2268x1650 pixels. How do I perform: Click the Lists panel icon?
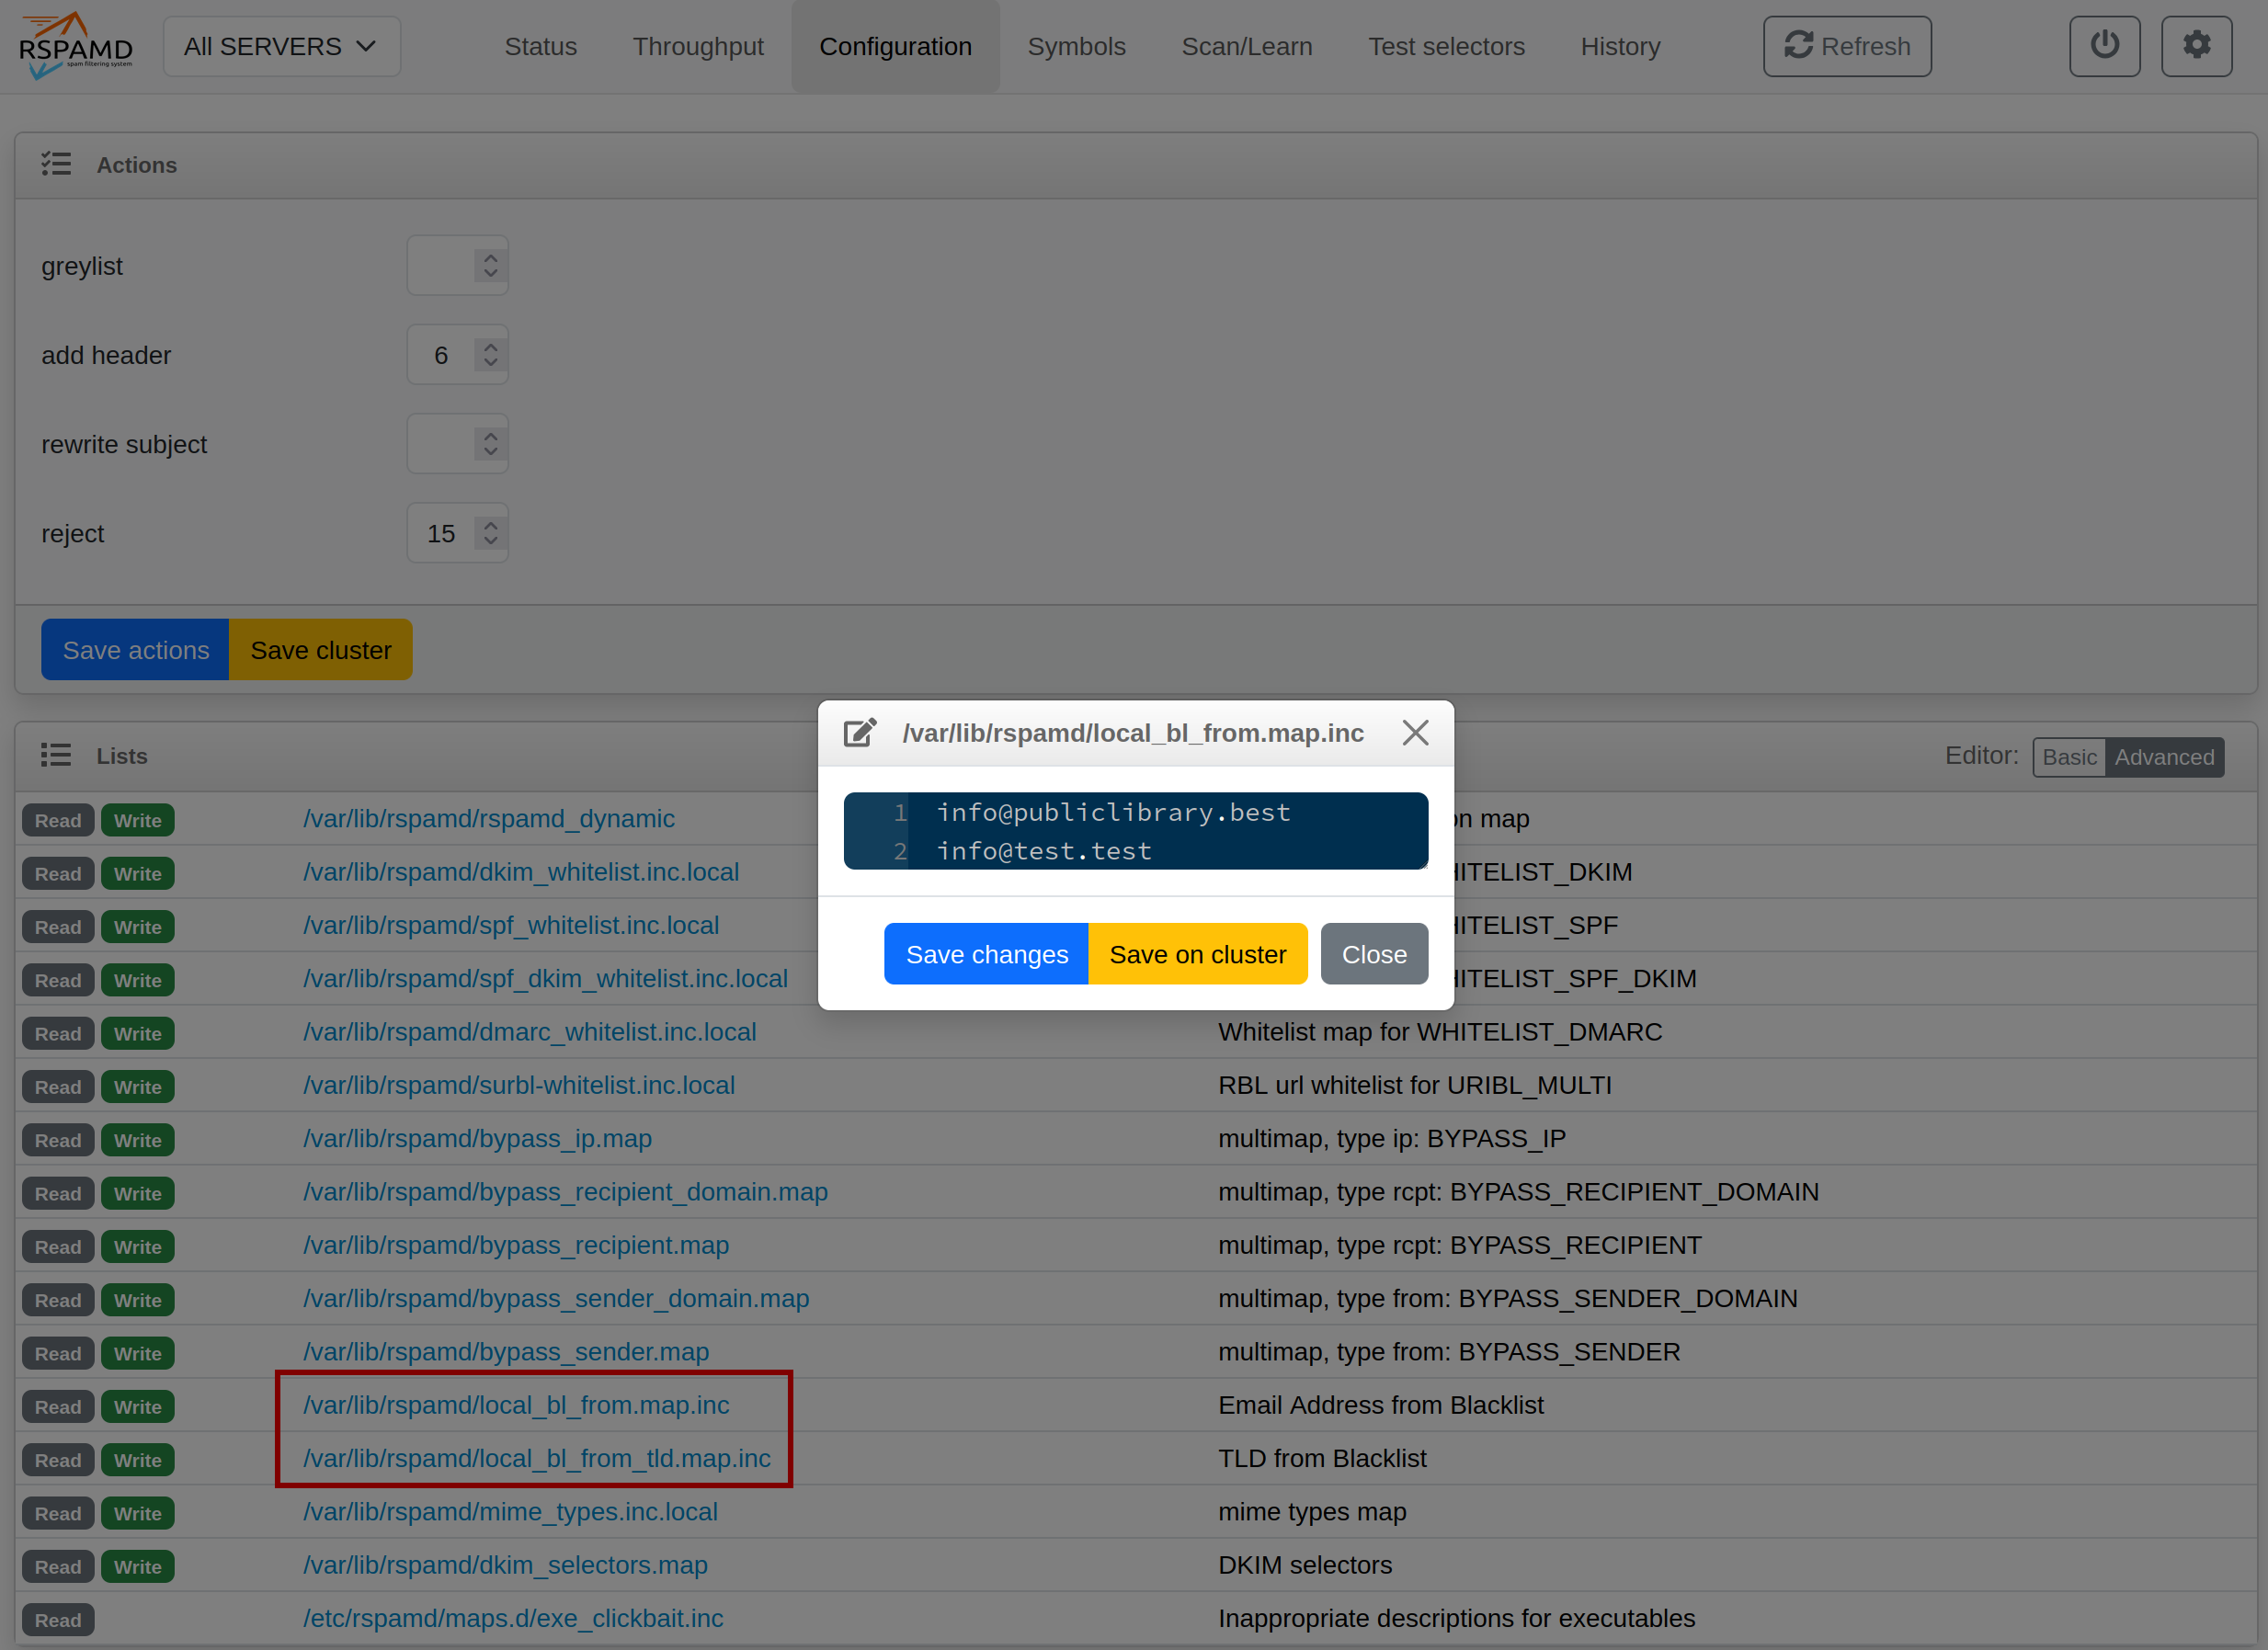click(56, 755)
